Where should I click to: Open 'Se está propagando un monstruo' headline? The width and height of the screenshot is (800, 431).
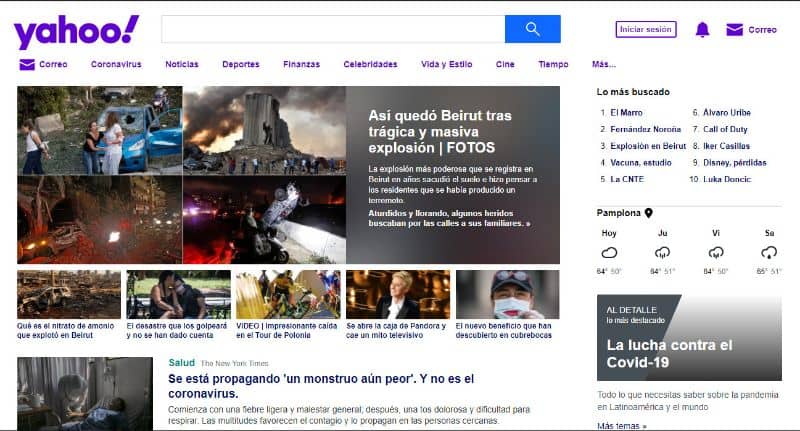click(x=321, y=386)
